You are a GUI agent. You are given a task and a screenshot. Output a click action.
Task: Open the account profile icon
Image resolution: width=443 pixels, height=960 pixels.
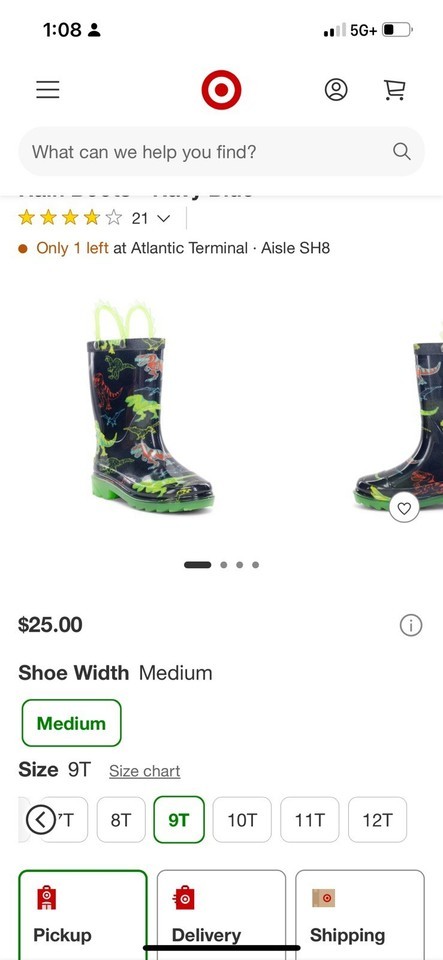tap(336, 89)
